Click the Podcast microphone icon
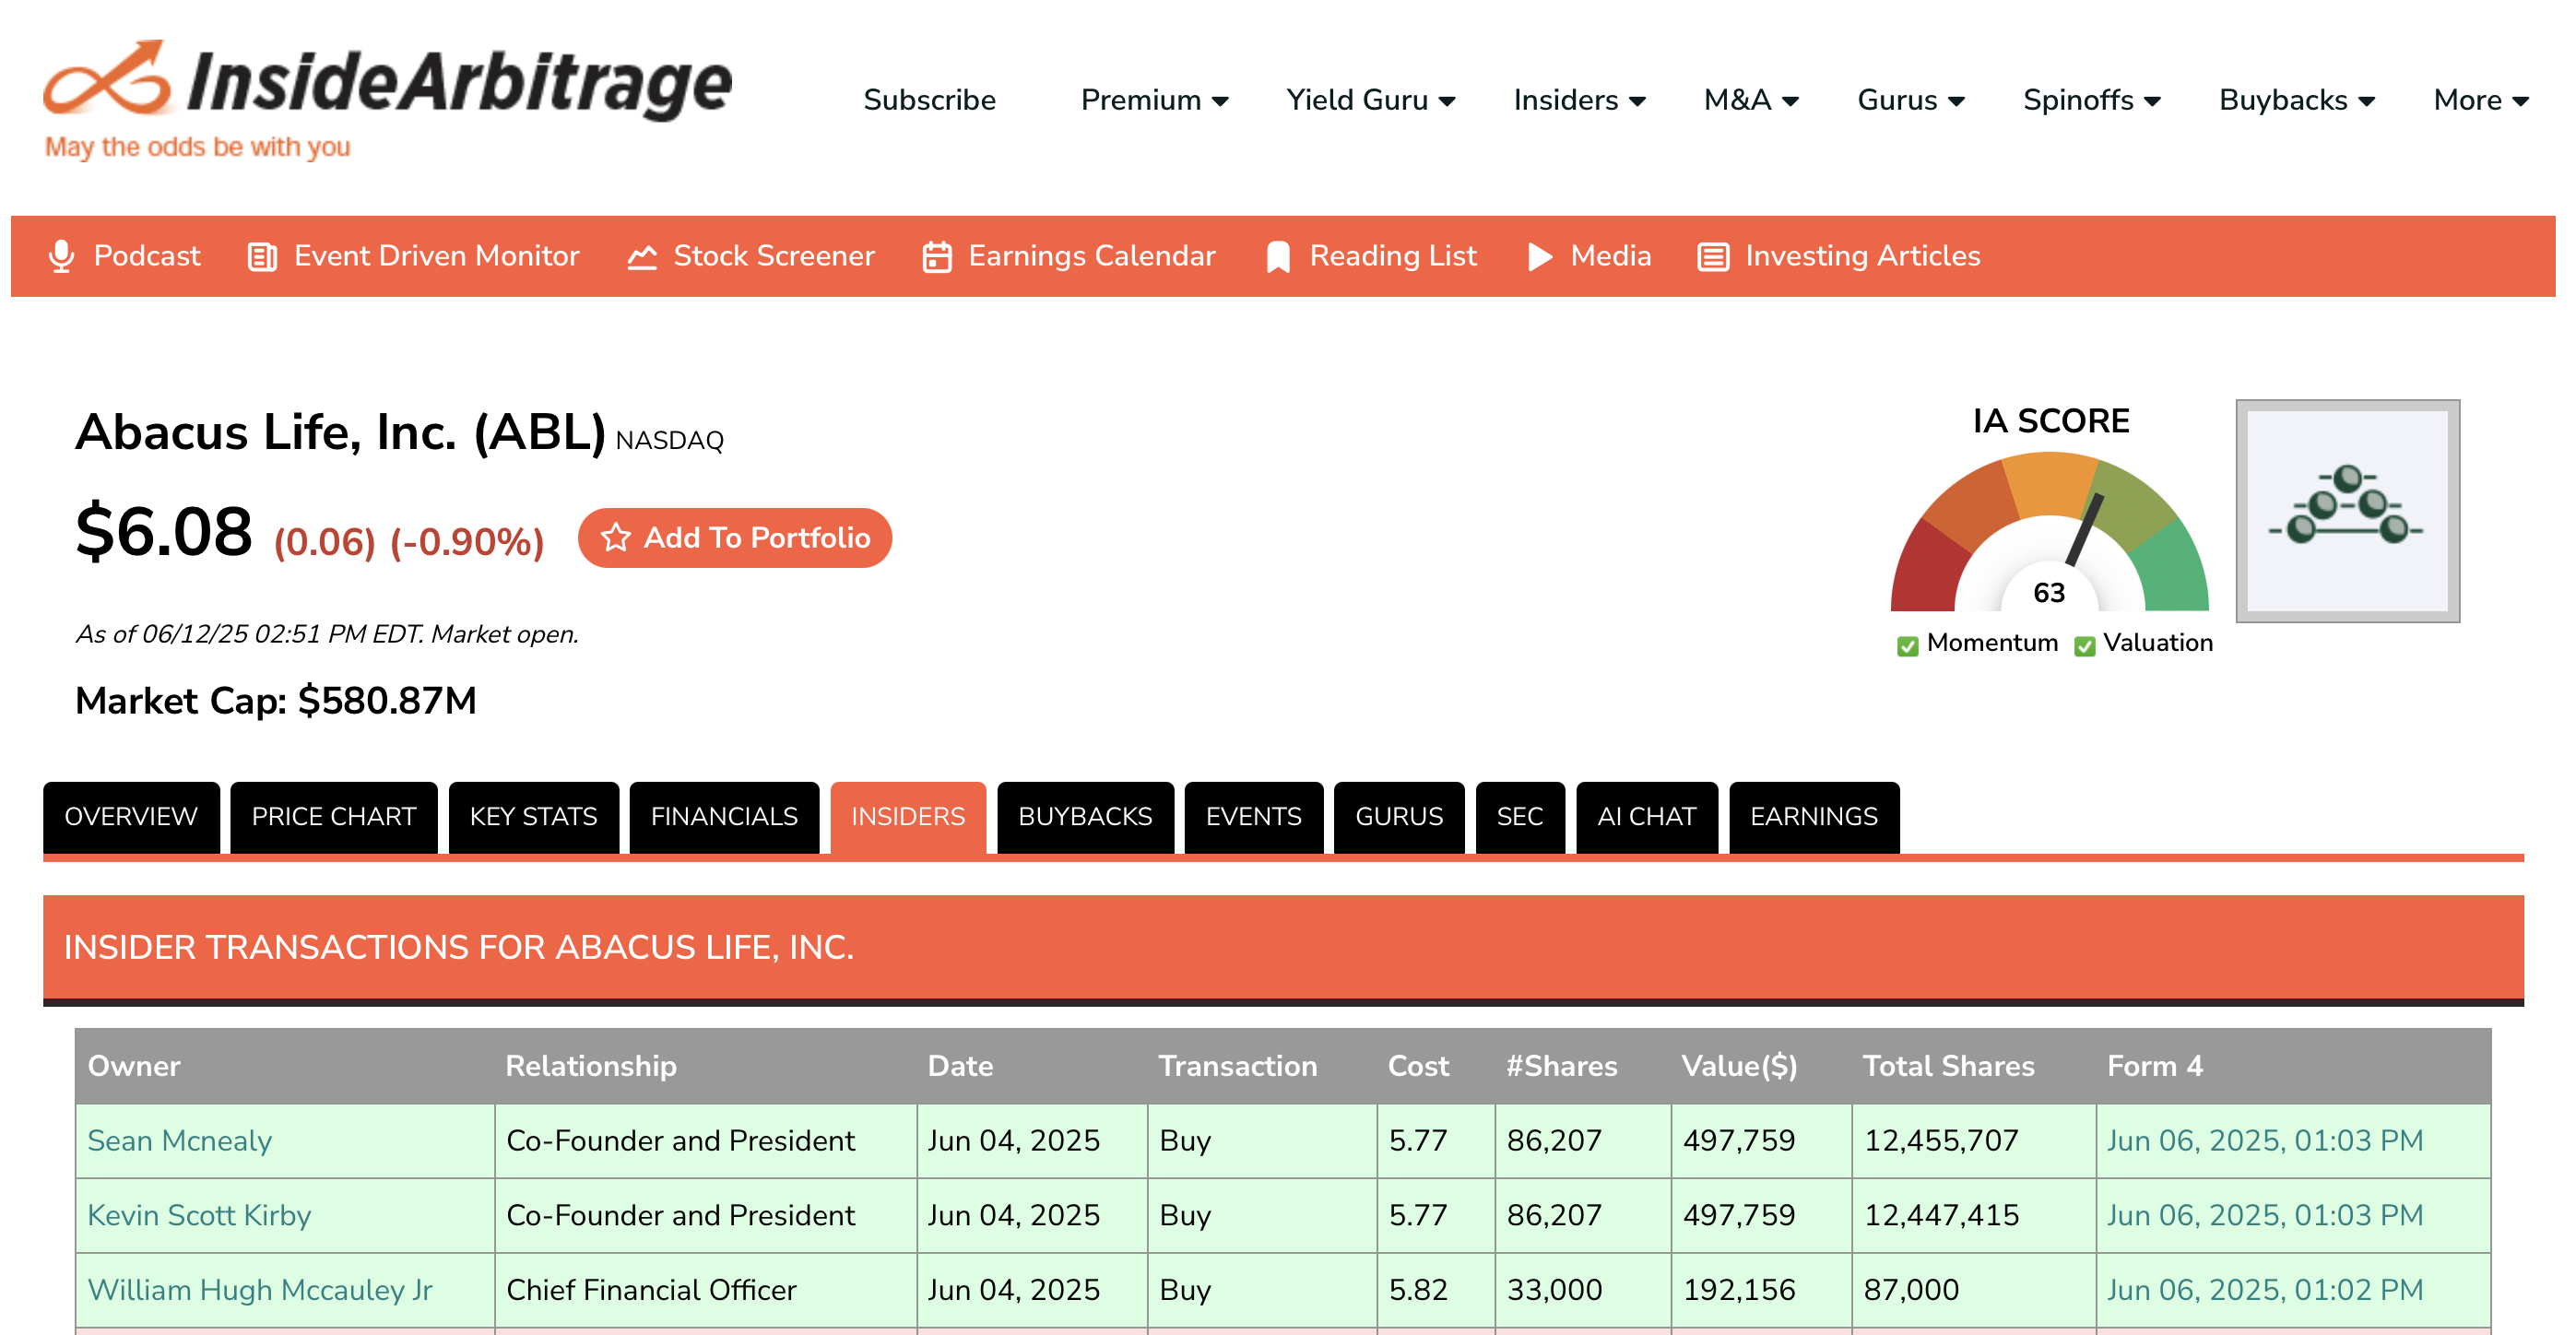This screenshot has height=1335, width=2576. pos(61,257)
